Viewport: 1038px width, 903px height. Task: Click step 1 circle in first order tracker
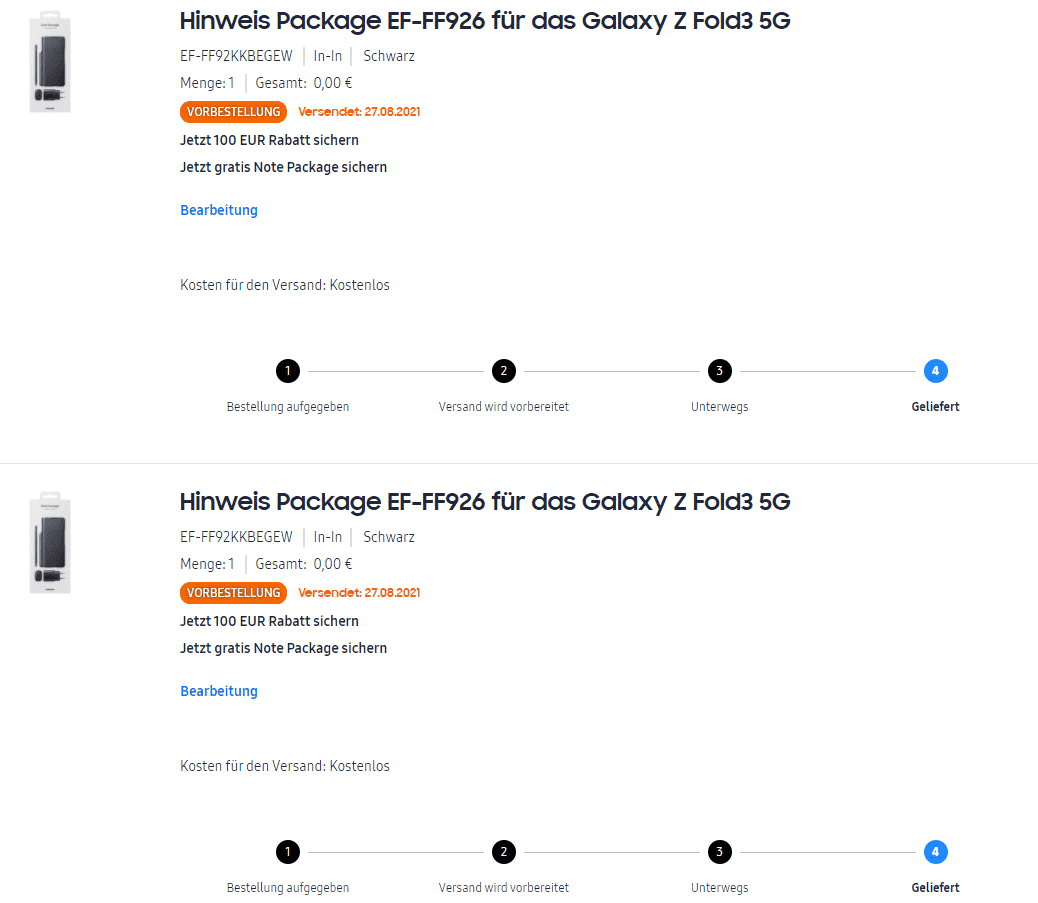(288, 371)
